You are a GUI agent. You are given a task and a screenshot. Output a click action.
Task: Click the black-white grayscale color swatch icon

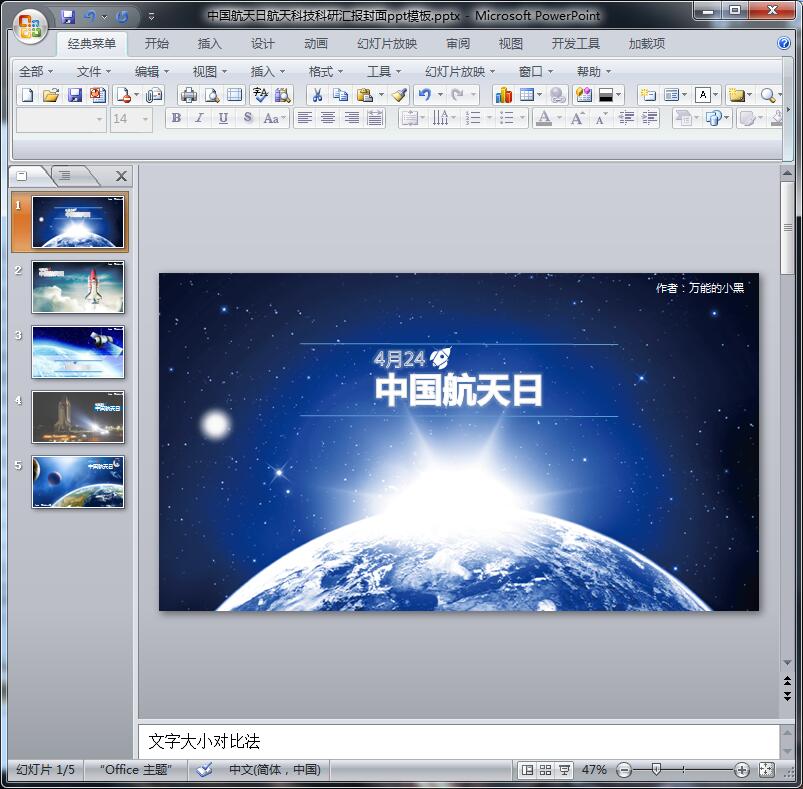[606, 95]
